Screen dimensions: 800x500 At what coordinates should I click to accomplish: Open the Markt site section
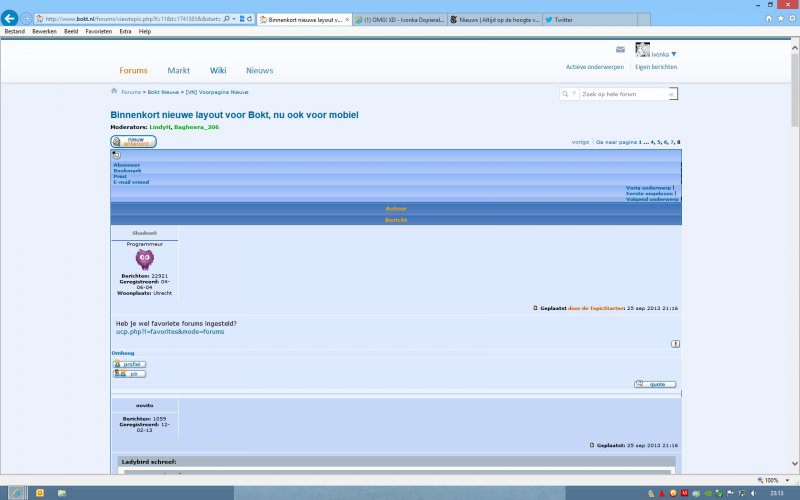[x=179, y=70]
